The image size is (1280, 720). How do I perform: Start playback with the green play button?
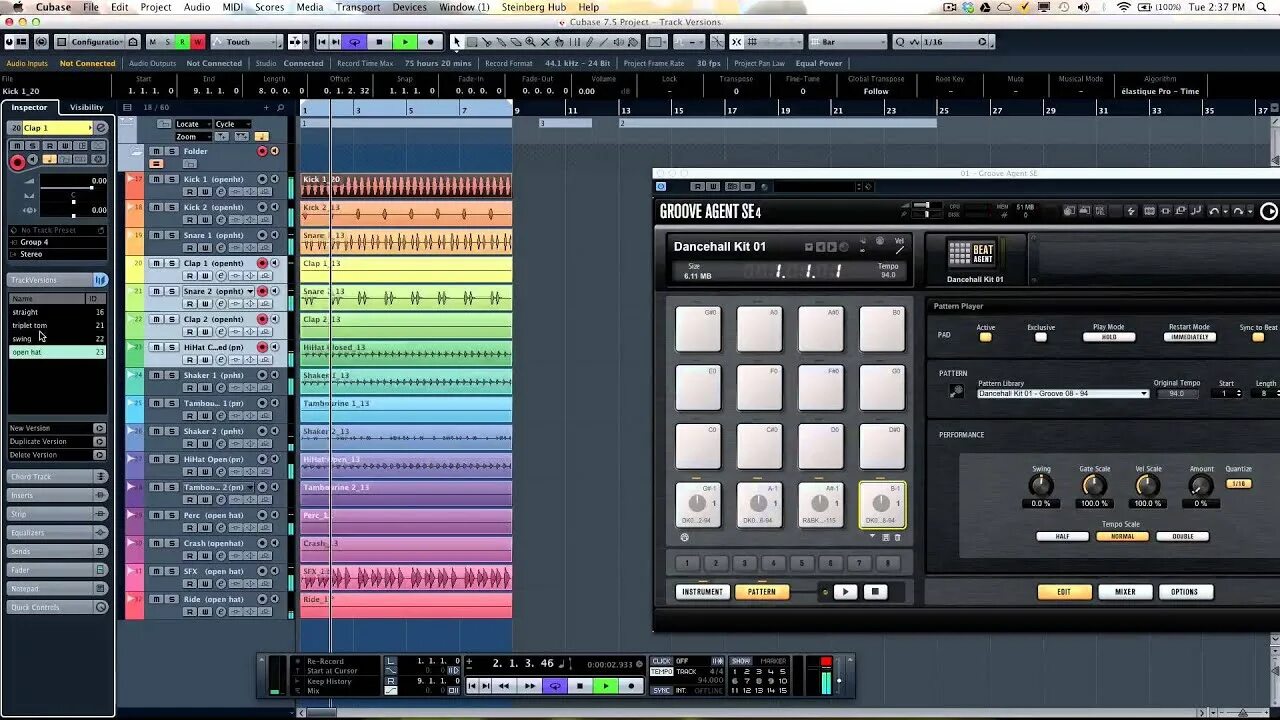[606, 686]
